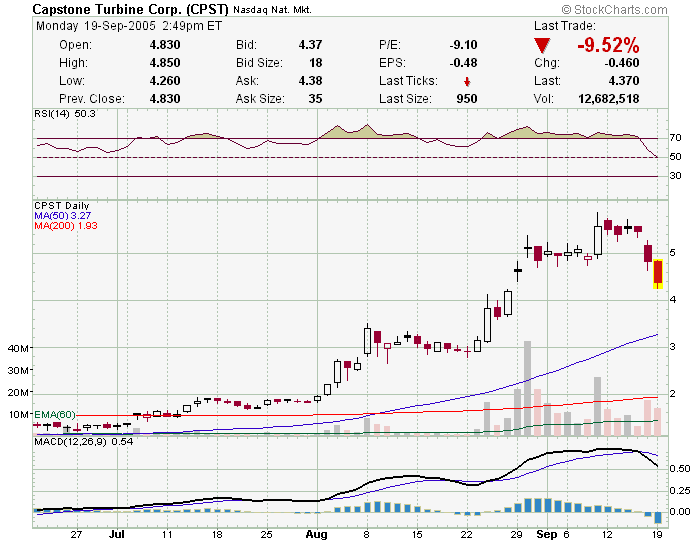Screen dimensions: 700x546
Task: Click the 20M volume axis label
Action: tap(18, 392)
